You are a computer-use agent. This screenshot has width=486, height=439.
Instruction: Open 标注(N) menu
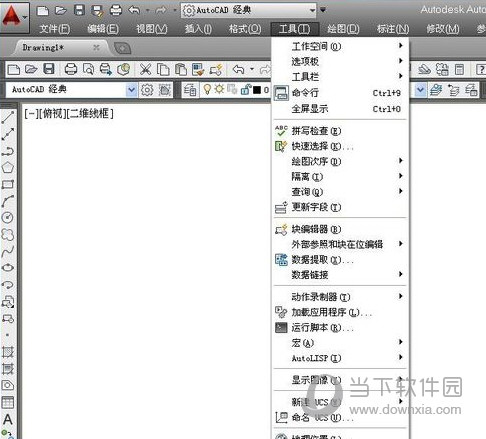[x=393, y=29]
